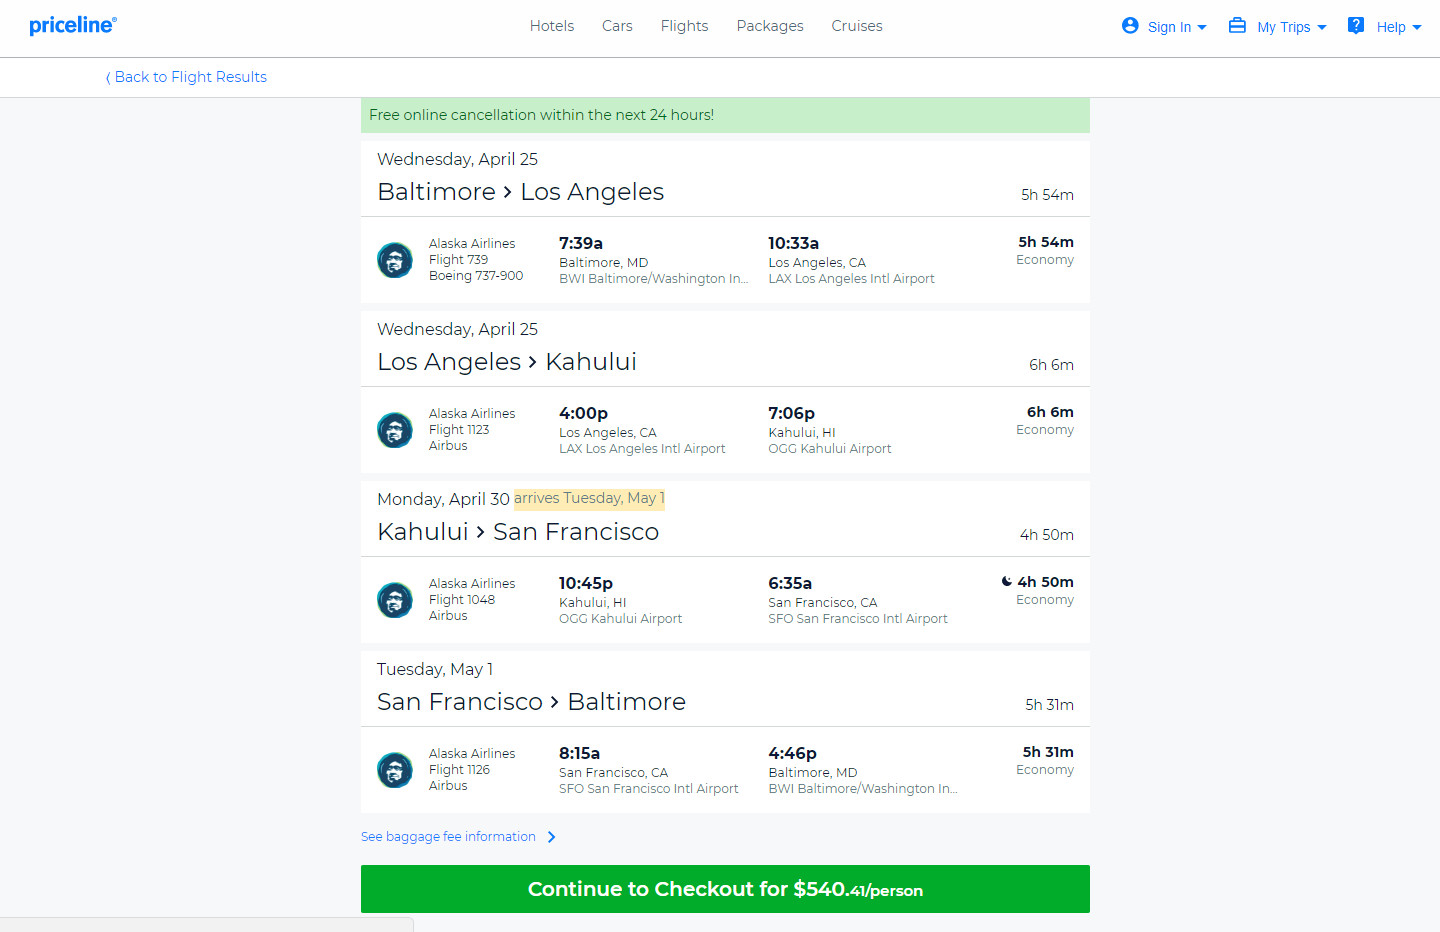Image resolution: width=1440 pixels, height=932 pixels.
Task: Click 'Monday, April 30' date text
Action: [x=443, y=499]
